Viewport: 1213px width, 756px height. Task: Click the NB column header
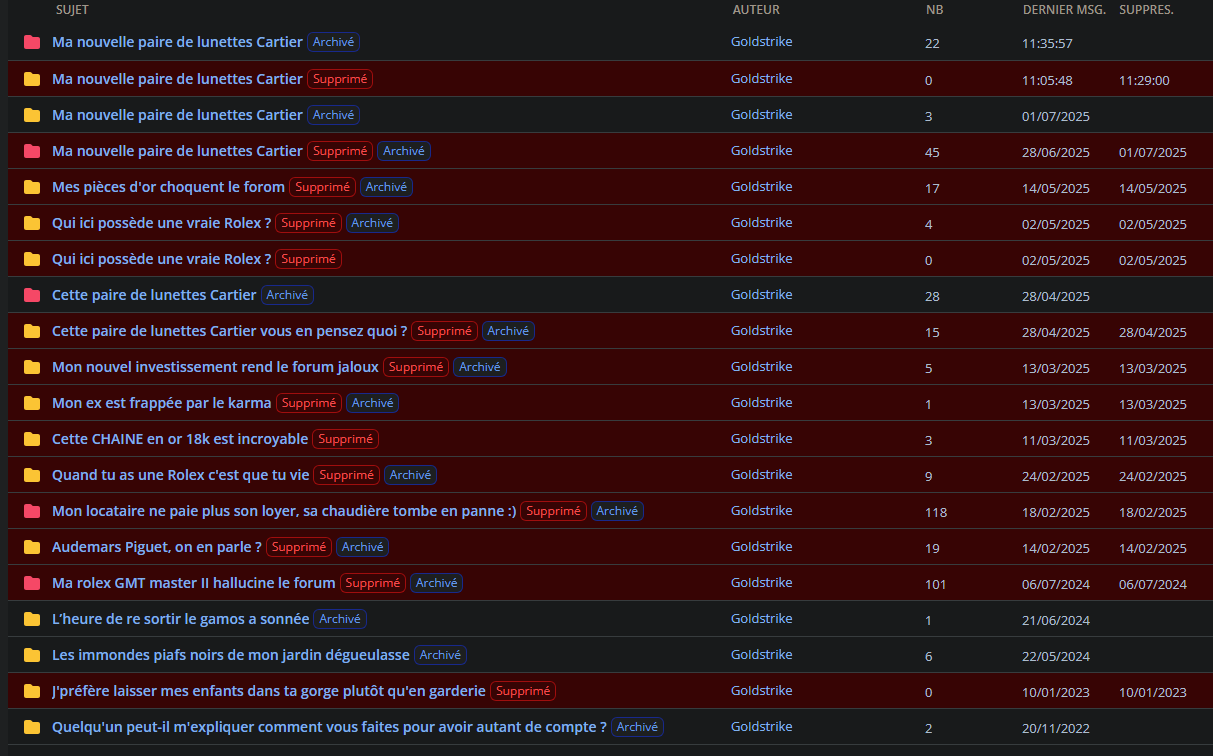point(934,10)
